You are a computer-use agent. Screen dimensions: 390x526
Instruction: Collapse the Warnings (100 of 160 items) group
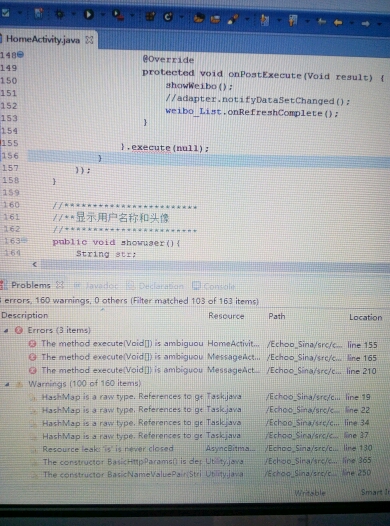click(x=7, y=384)
